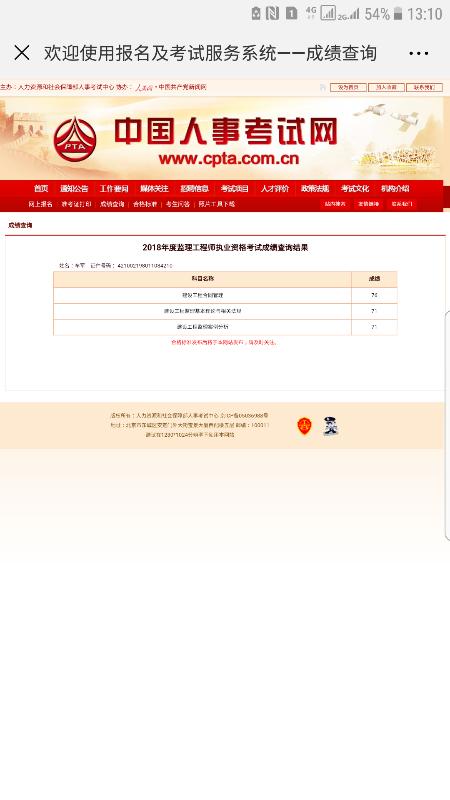Click the 网上报名 sub-navigation link
Image resolution: width=450 pixels, height=800 pixels.
click(x=40, y=204)
